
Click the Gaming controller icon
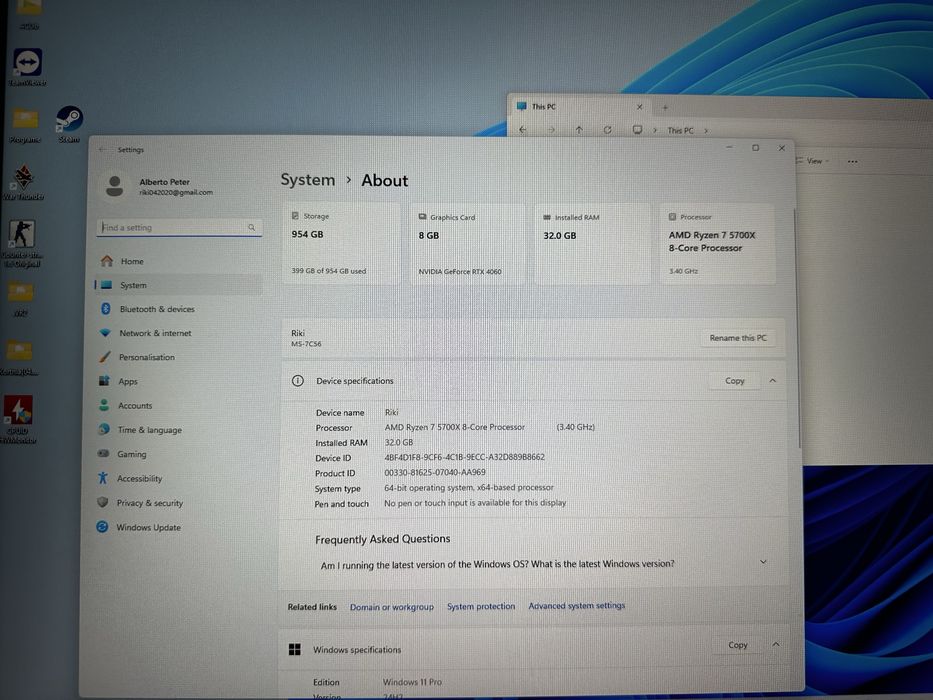click(104, 454)
